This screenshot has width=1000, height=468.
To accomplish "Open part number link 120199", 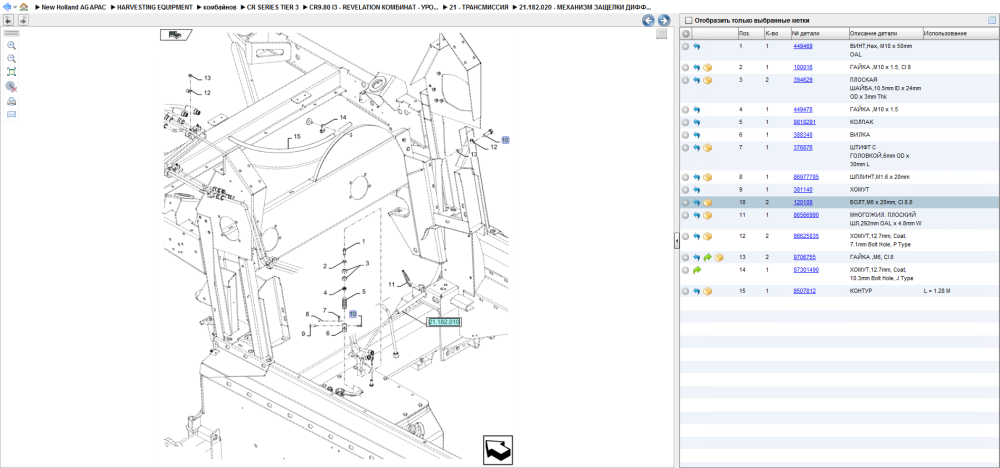I will pos(802,202).
